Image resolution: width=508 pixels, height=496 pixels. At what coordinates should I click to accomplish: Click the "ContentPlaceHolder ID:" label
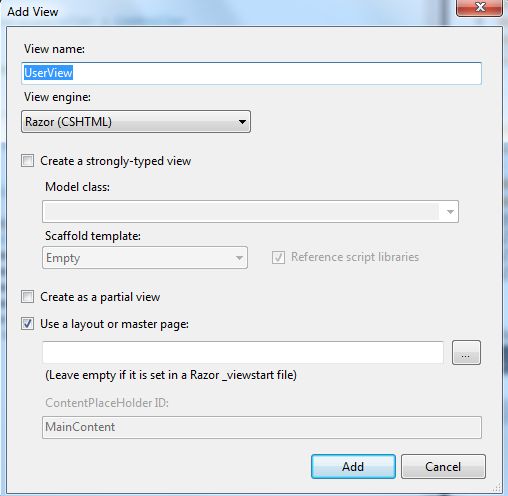pos(107,403)
